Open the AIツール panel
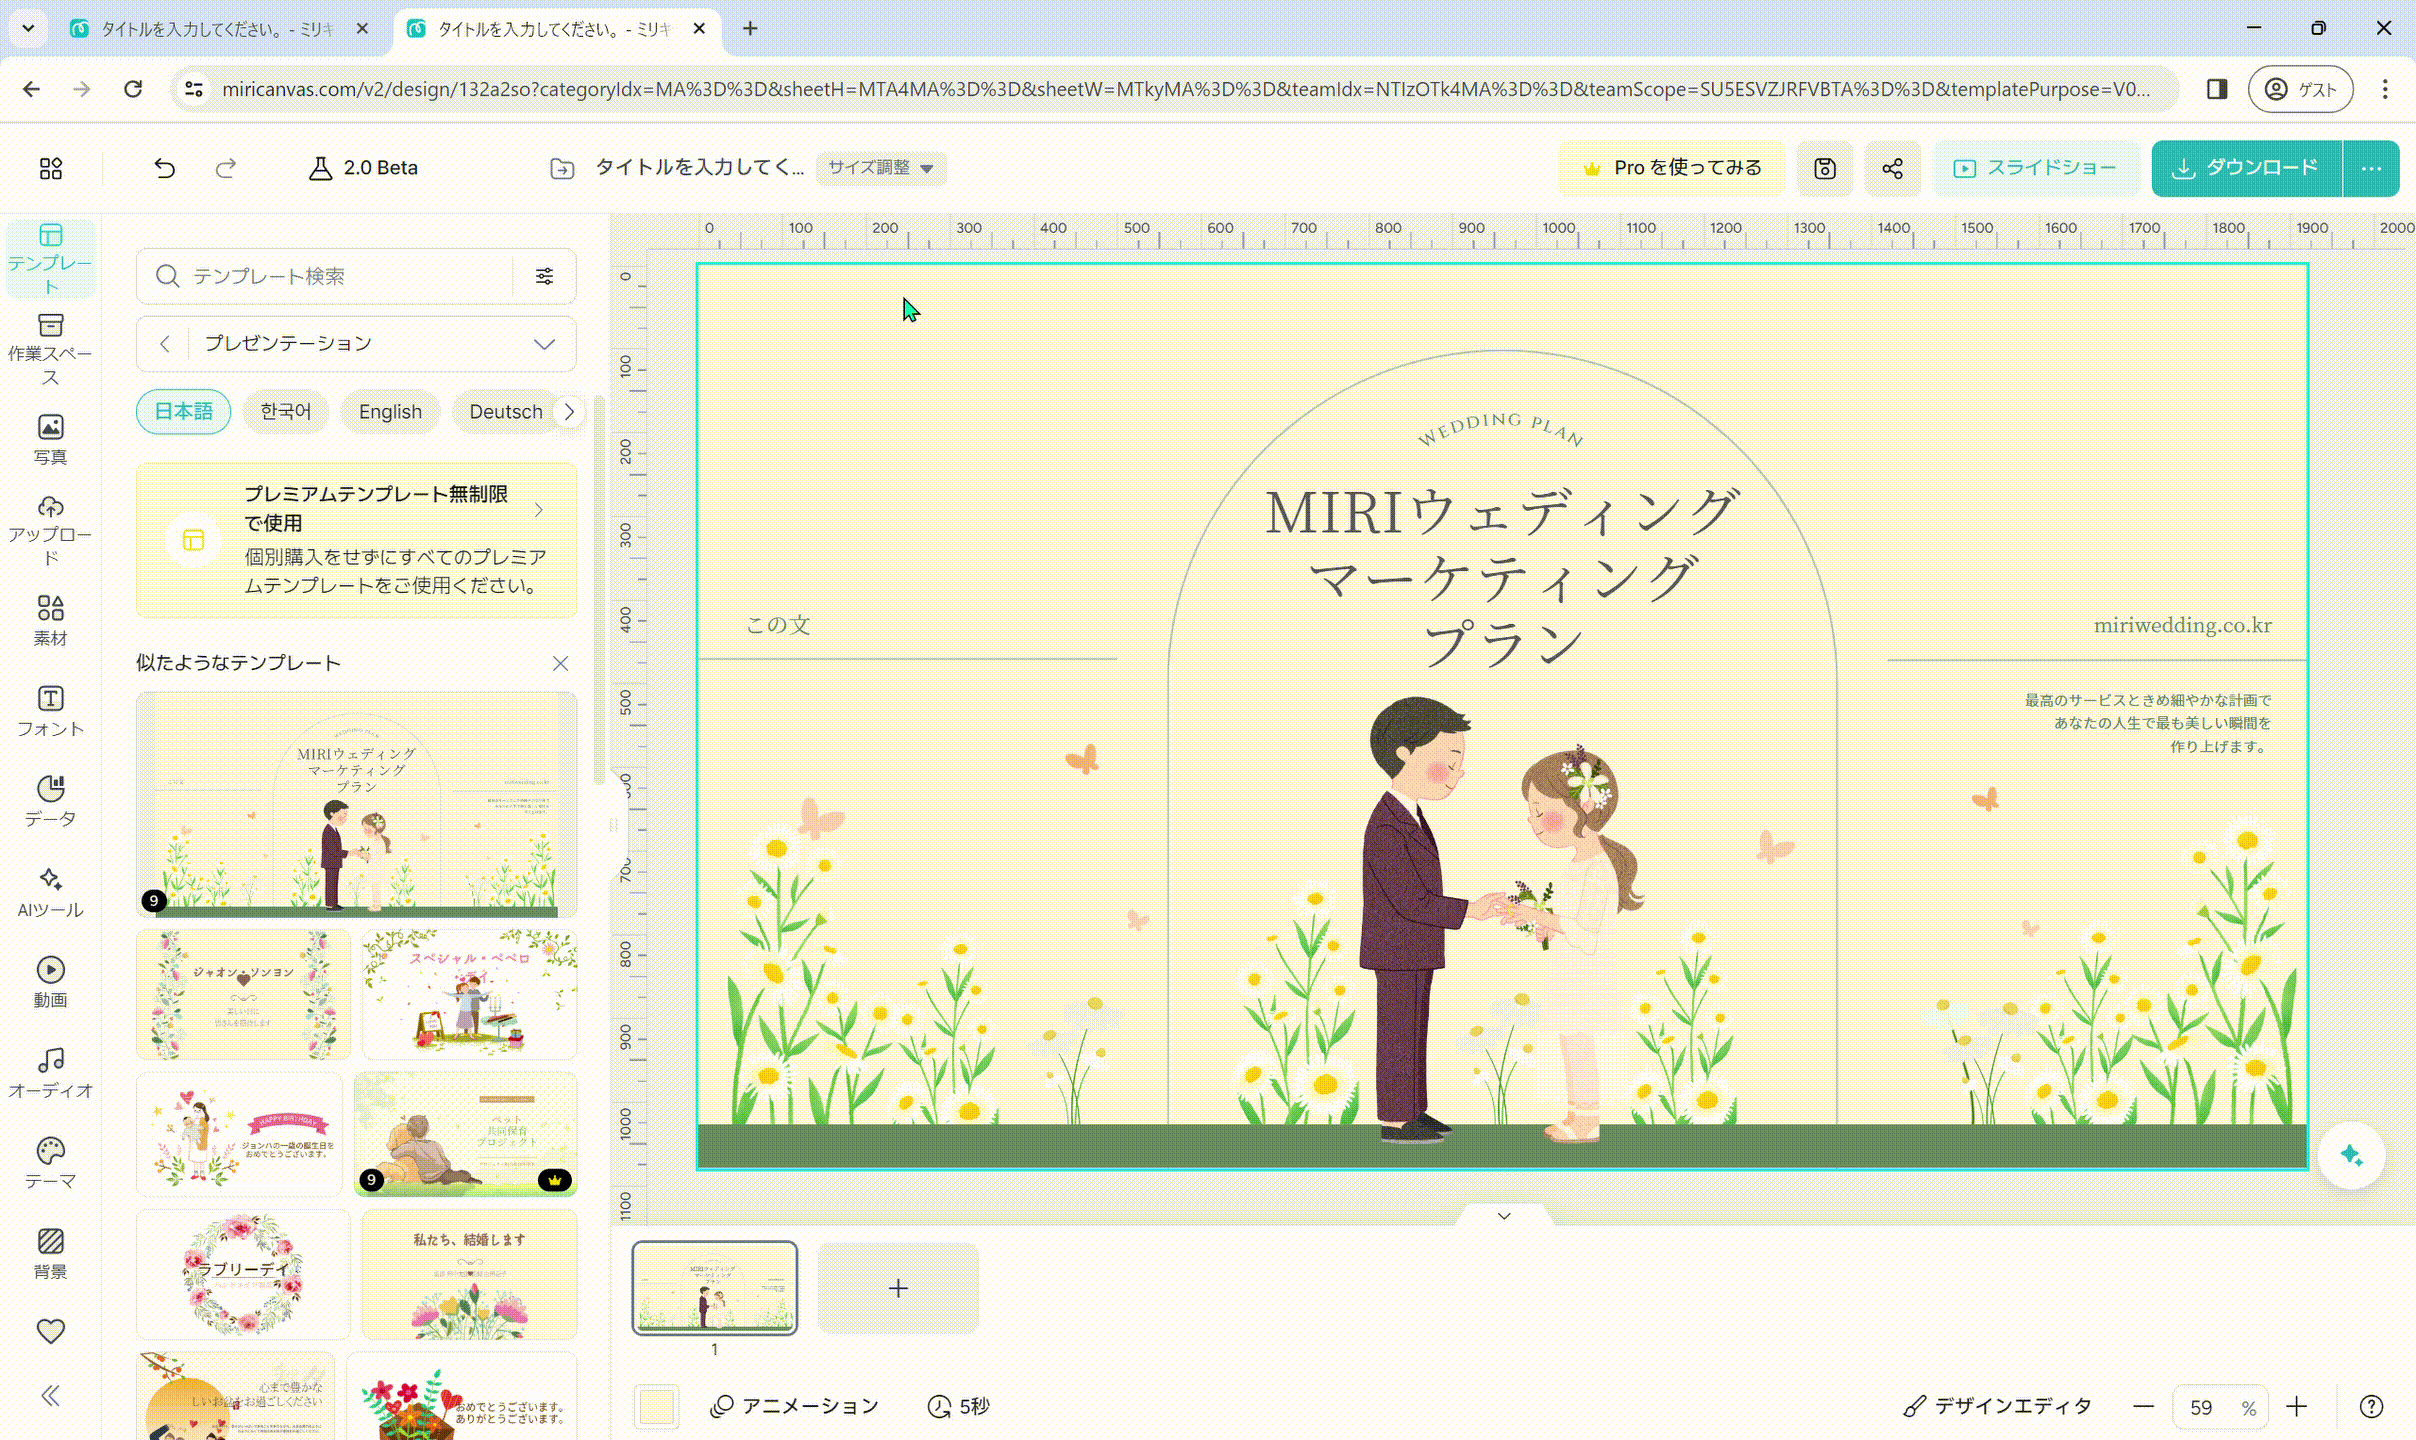The width and height of the screenshot is (2416, 1440). coord(50,889)
